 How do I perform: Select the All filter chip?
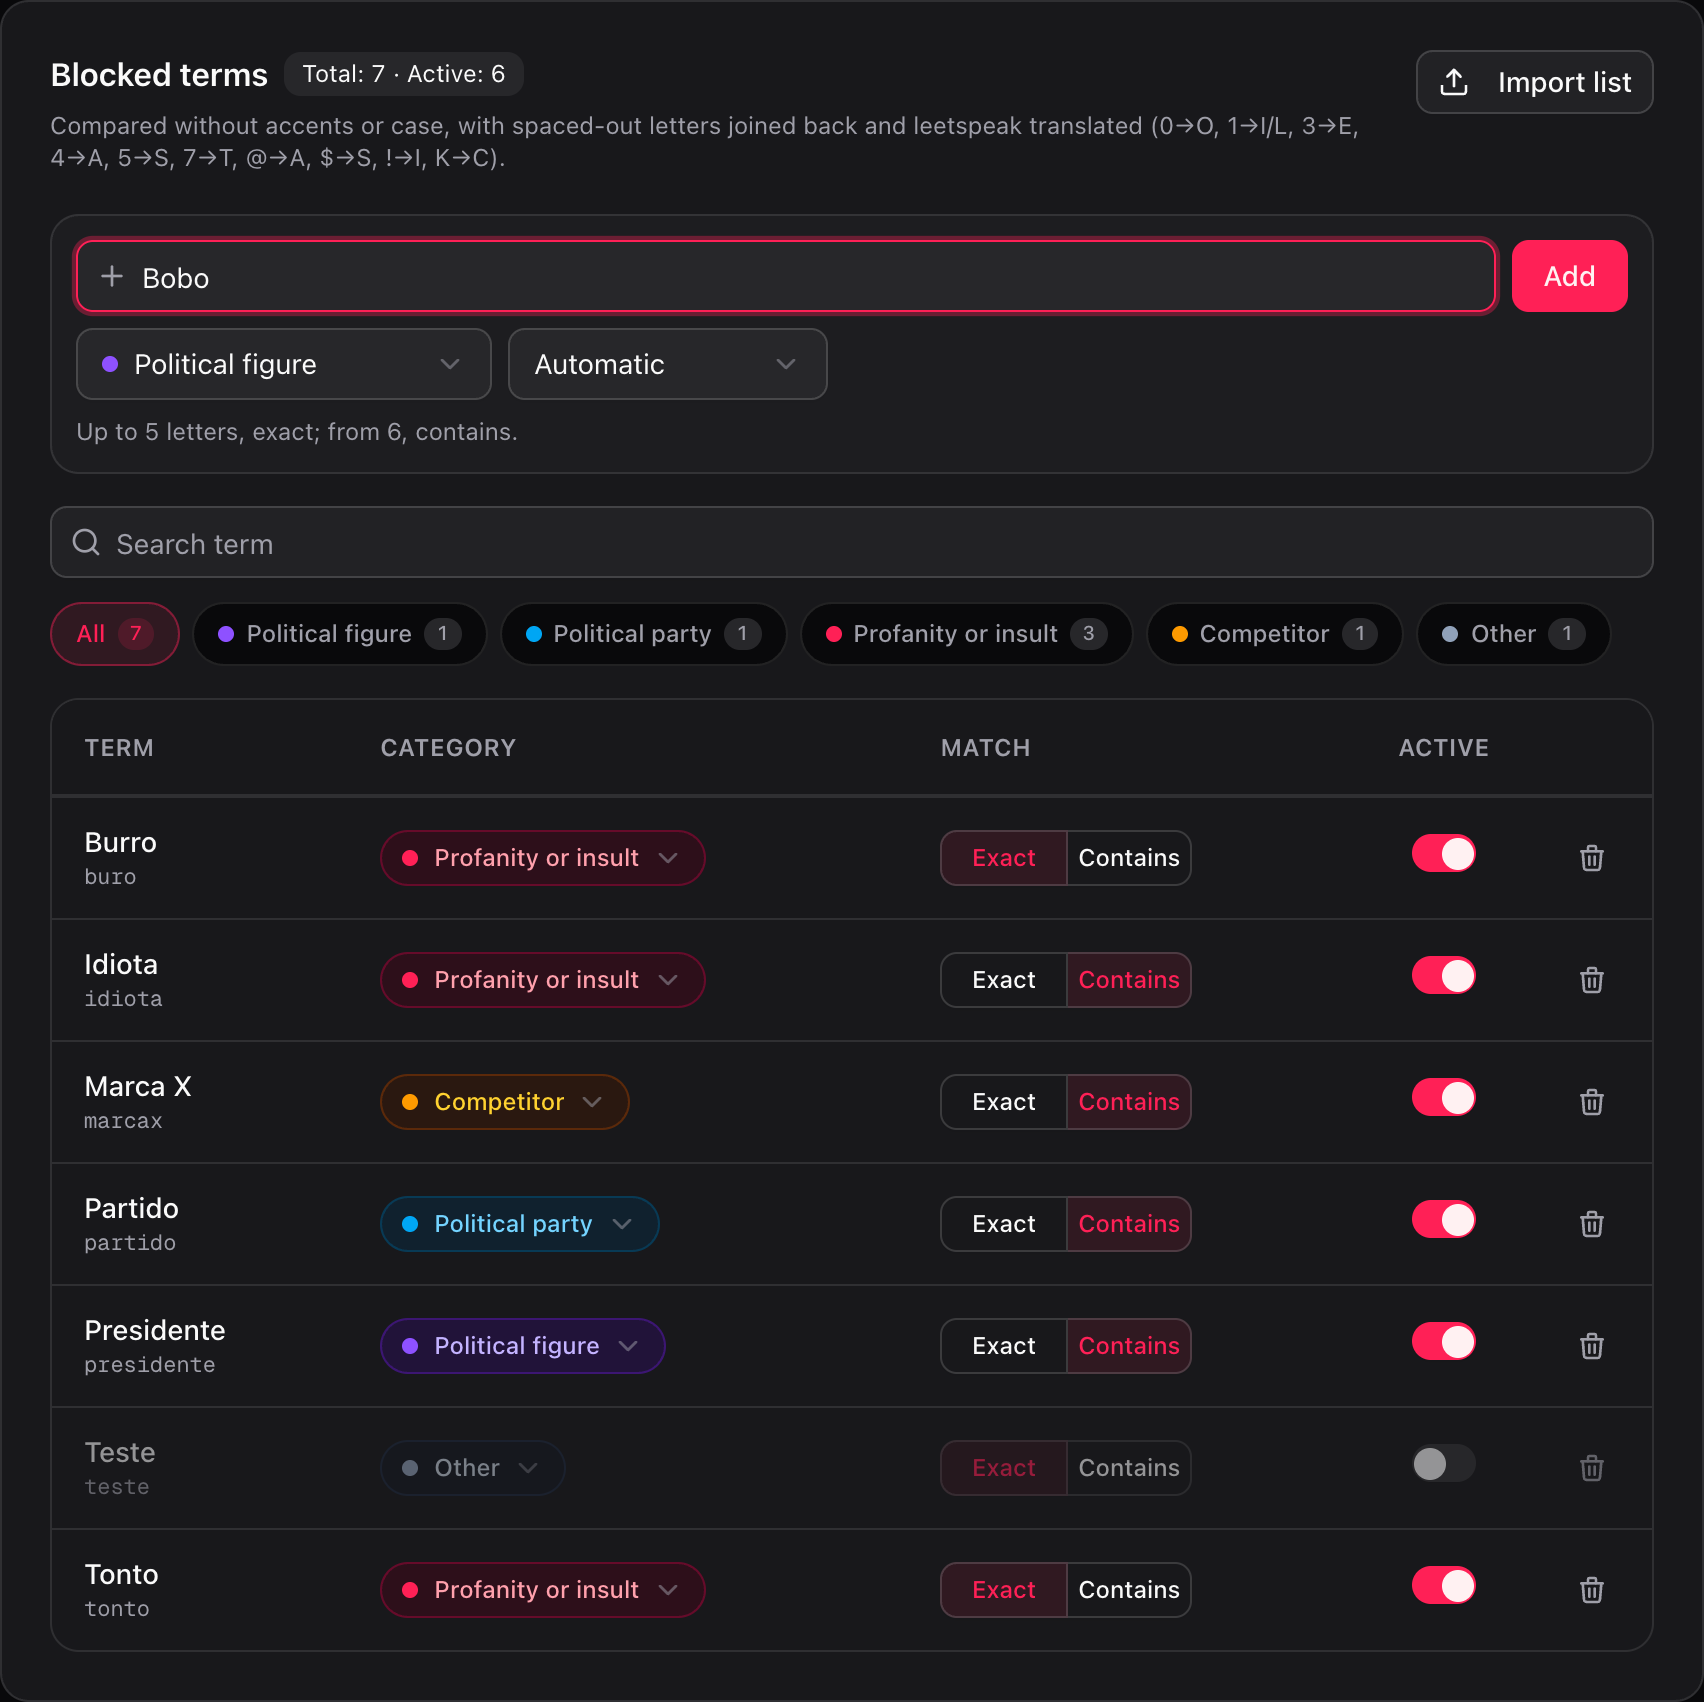coord(115,634)
